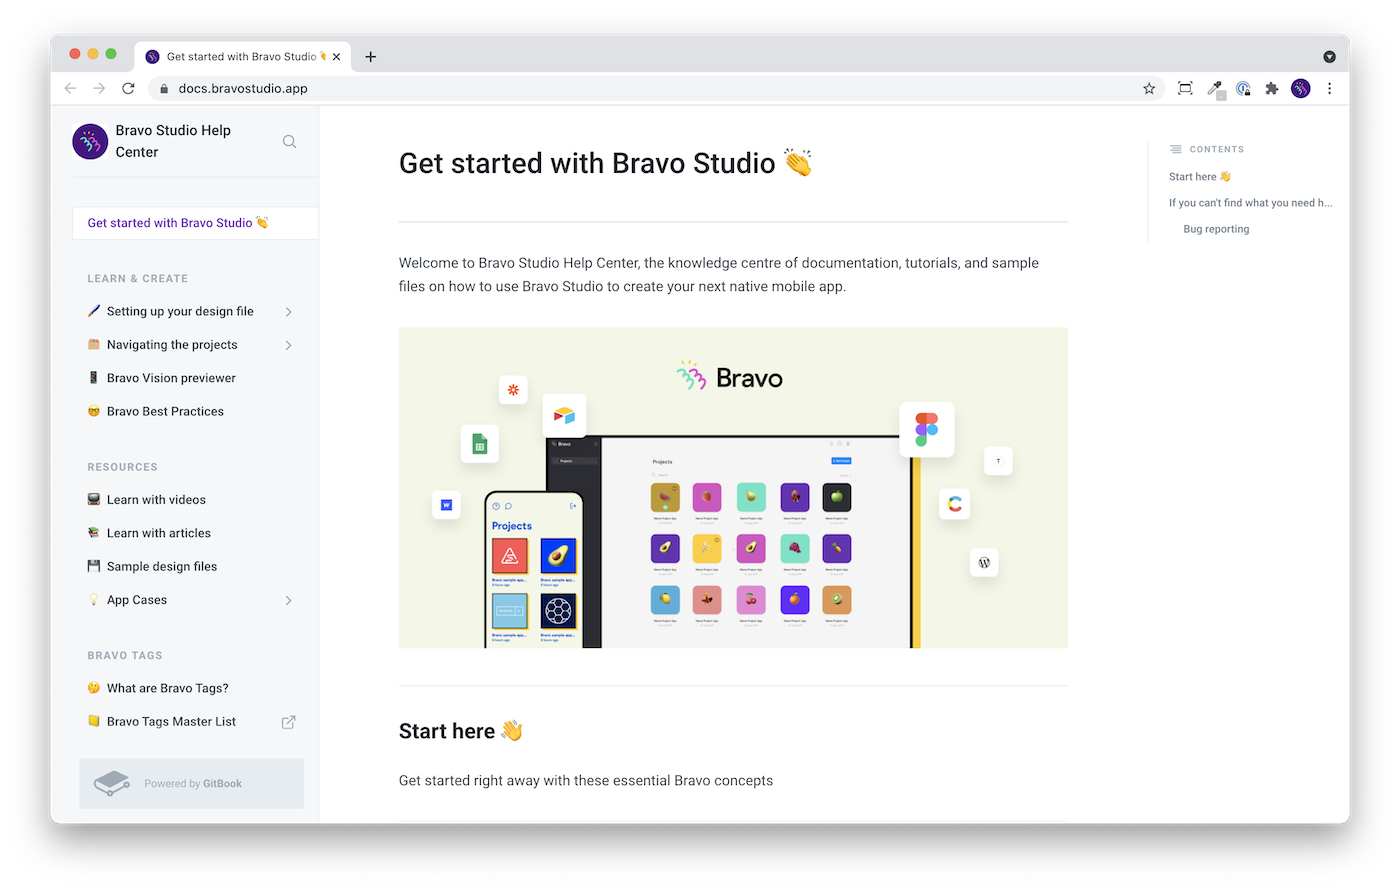This screenshot has height=890, width=1400.
Task: Click the screenshot capture extension icon
Action: (1185, 88)
